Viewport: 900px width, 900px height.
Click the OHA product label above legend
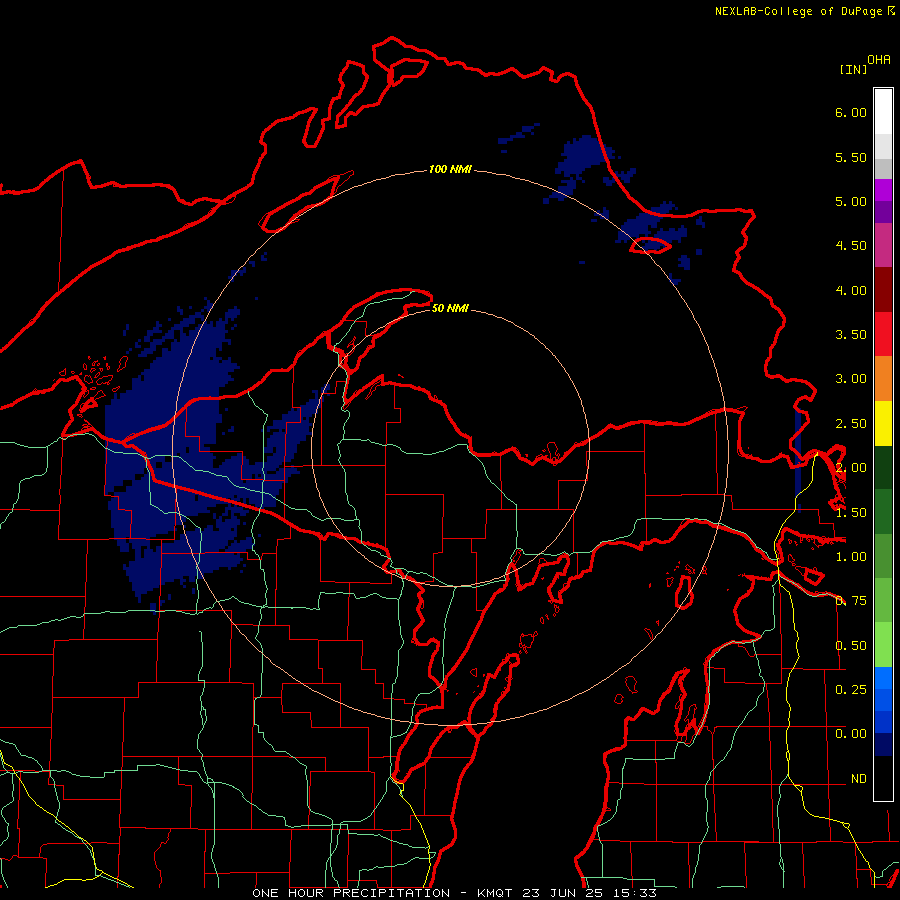point(879,60)
